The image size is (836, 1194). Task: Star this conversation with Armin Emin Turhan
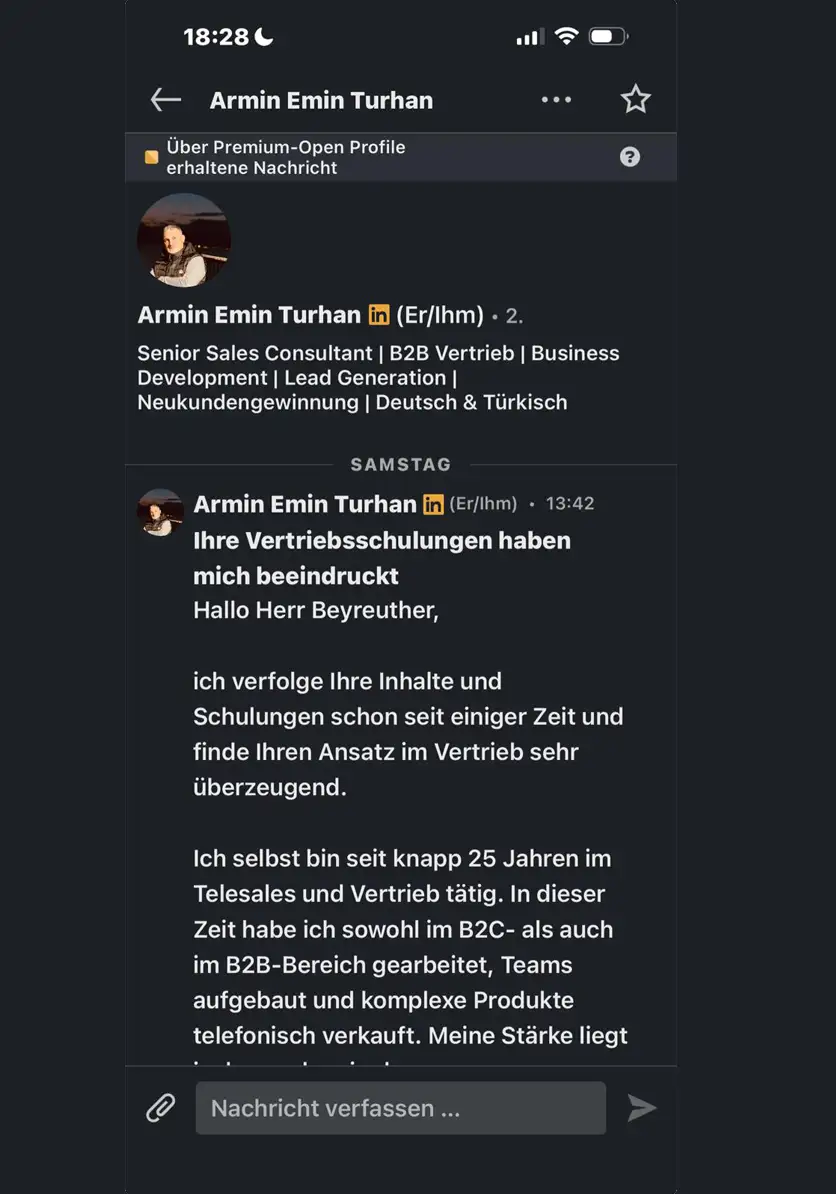point(635,100)
